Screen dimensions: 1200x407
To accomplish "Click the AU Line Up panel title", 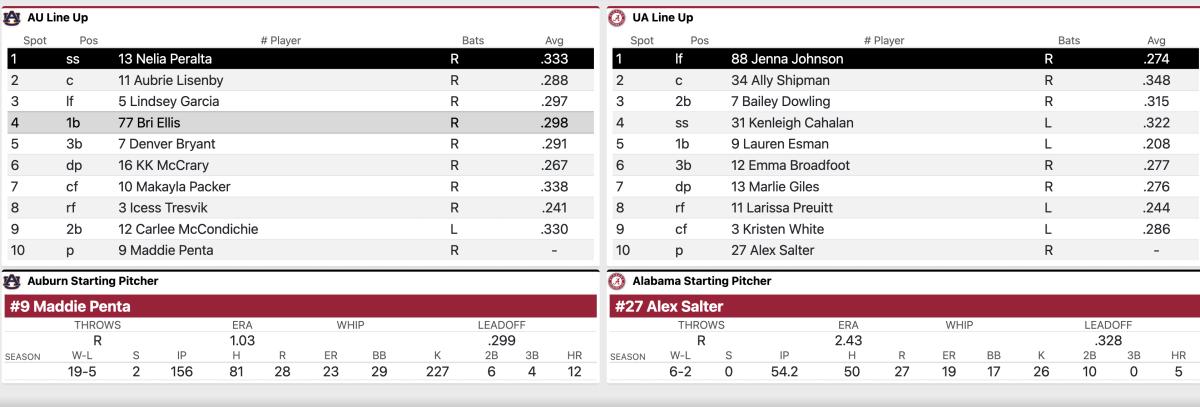I will click(x=58, y=17).
